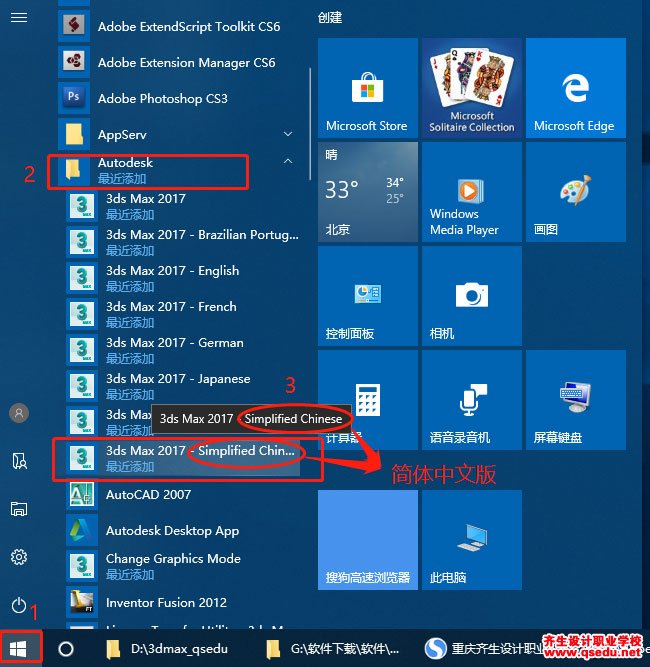Image resolution: width=650 pixels, height=667 pixels.
Task: Collapse the Autodesk folder chevron
Action: click(288, 161)
